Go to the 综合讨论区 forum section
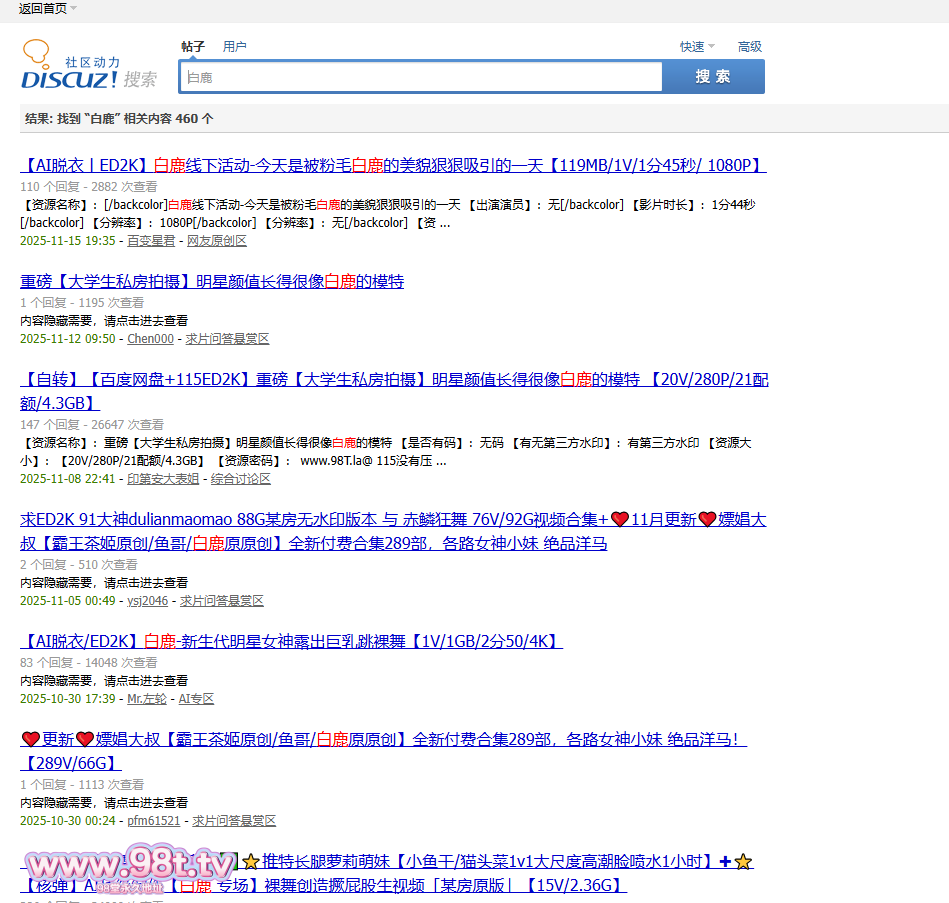The height and width of the screenshot is (903, 949). click(241, 479)
